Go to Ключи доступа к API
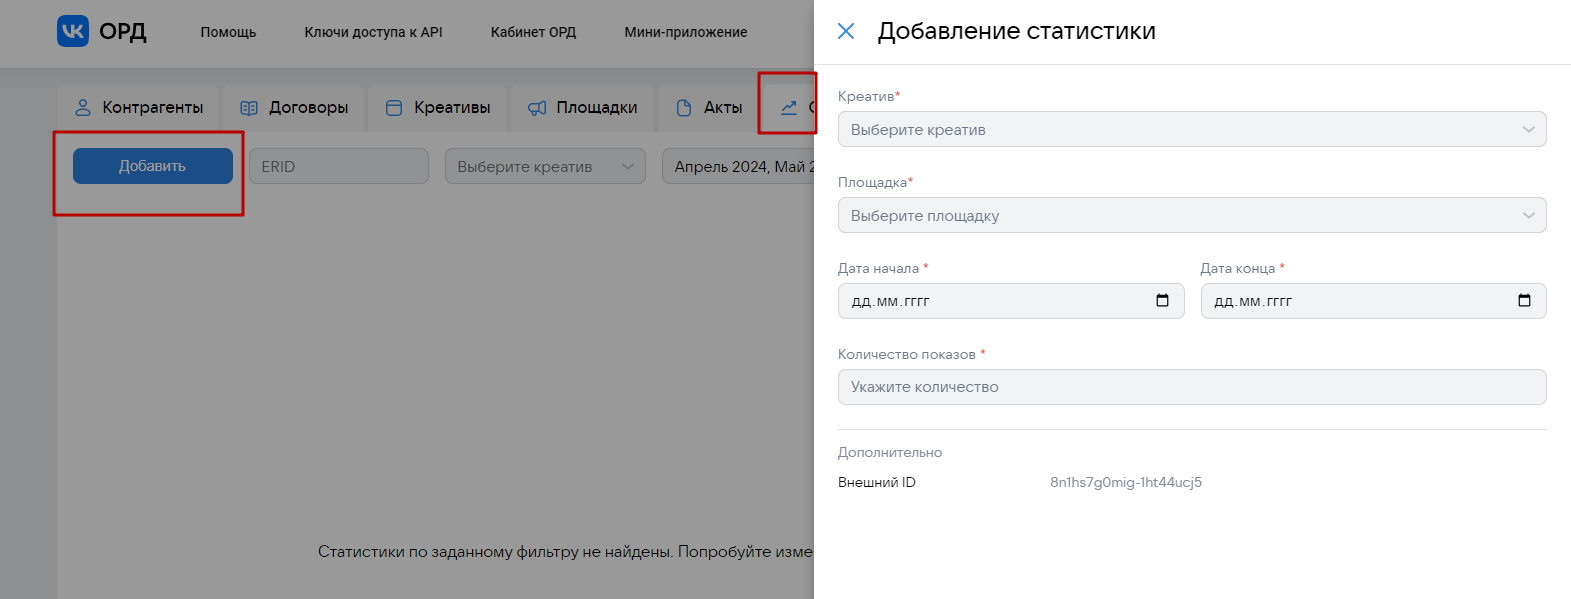1571x599 pixels. (x=373, y=32)
